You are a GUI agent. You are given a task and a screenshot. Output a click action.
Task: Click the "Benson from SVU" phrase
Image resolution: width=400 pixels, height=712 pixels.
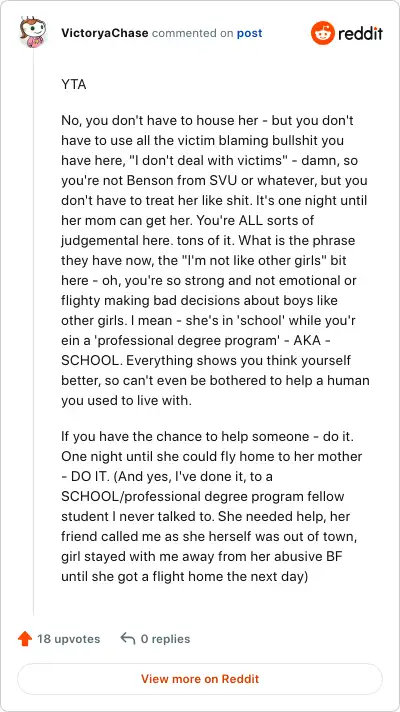click(x=173, y=181)
